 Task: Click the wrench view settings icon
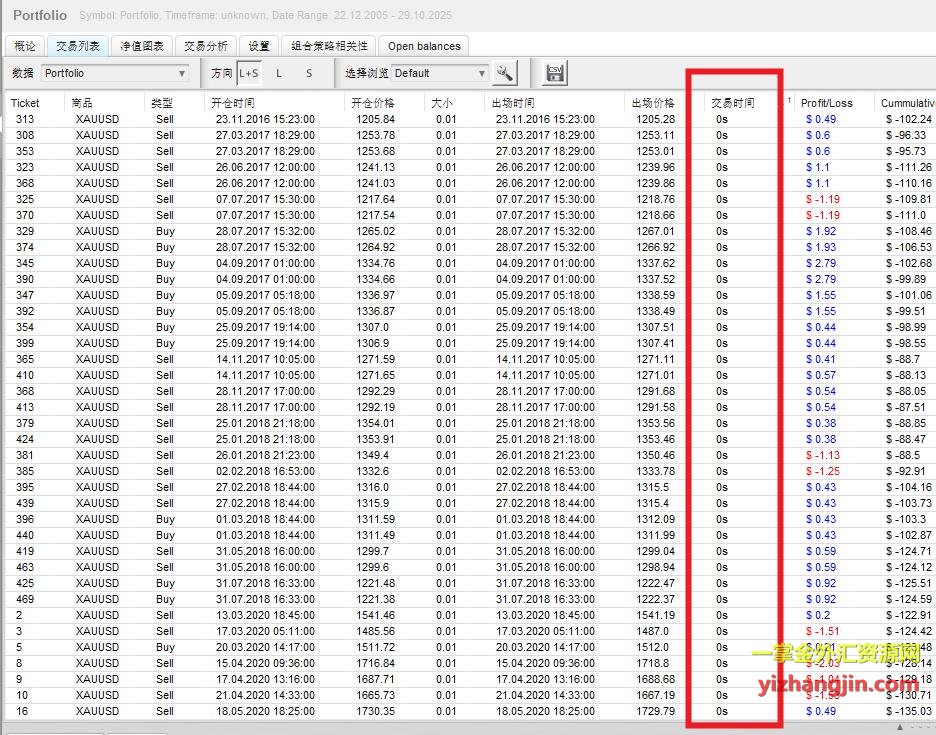tap(505, 73)
